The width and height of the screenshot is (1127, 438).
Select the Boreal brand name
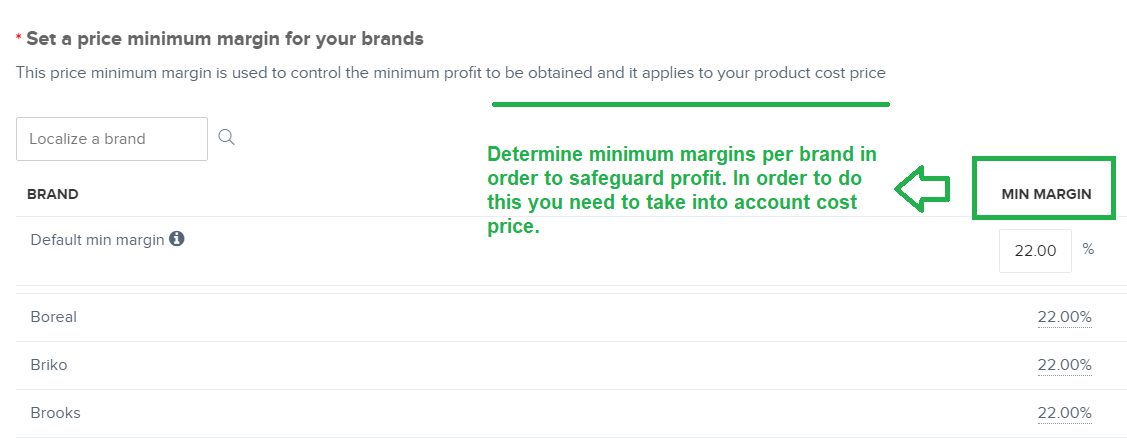(x=54, y=317)
